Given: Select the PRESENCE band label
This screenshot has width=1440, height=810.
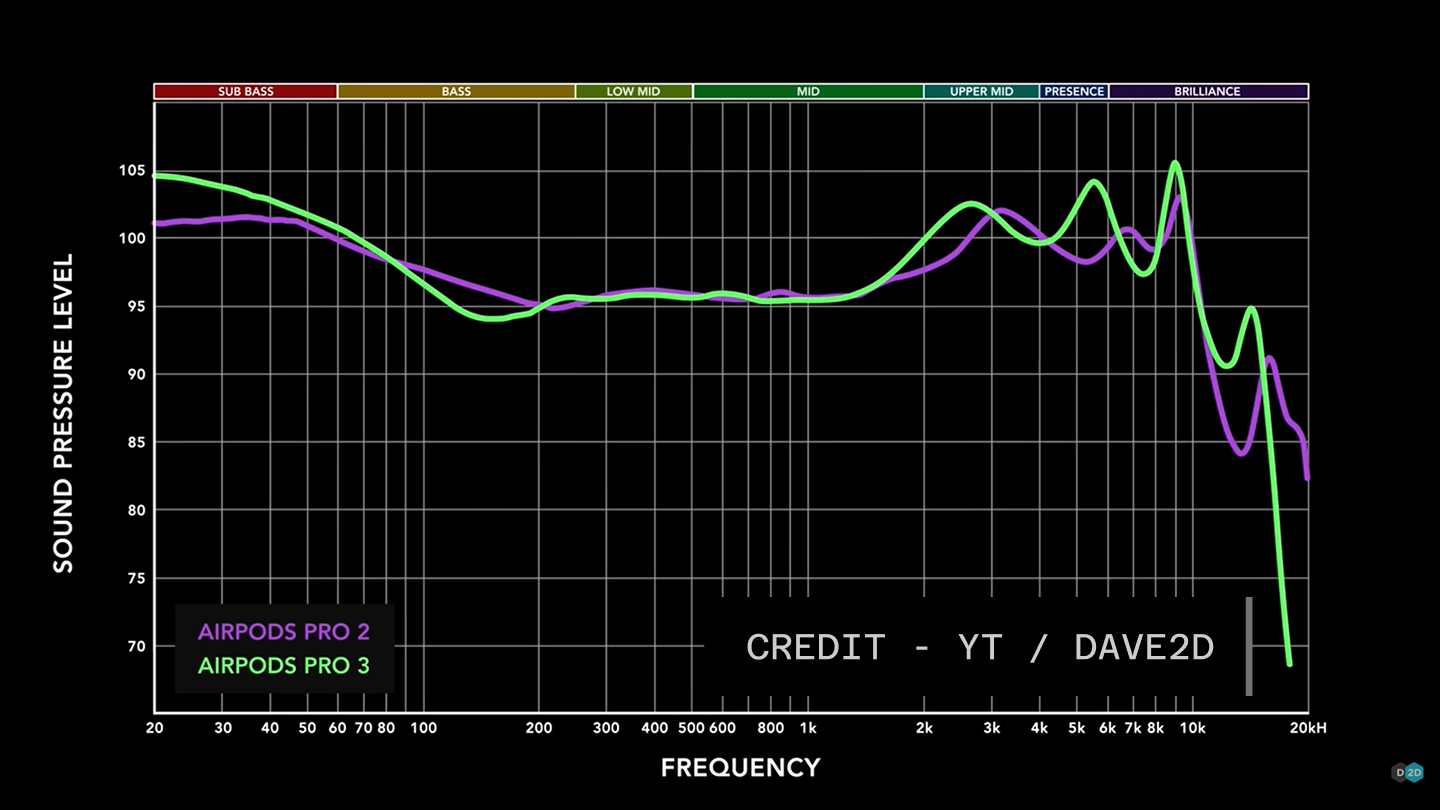Looking at the screenshot, I should coord(1074,91).
